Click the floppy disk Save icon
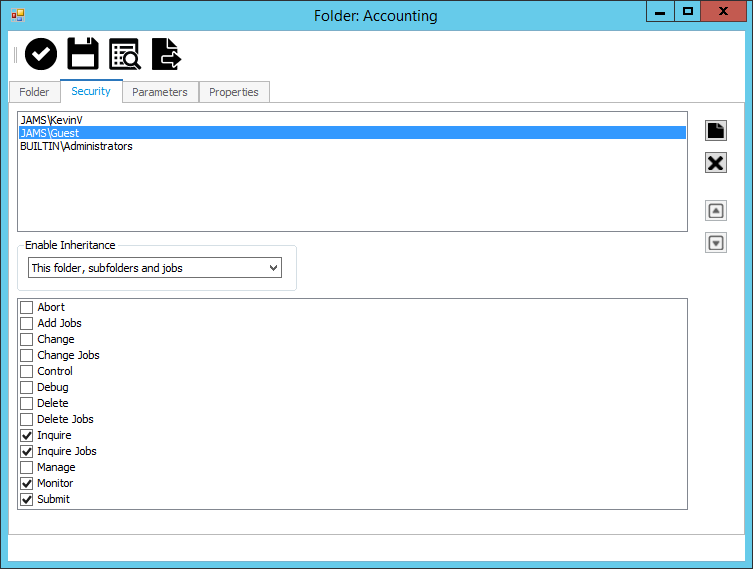The image size is (753, 569). click(x=83, y=54)
